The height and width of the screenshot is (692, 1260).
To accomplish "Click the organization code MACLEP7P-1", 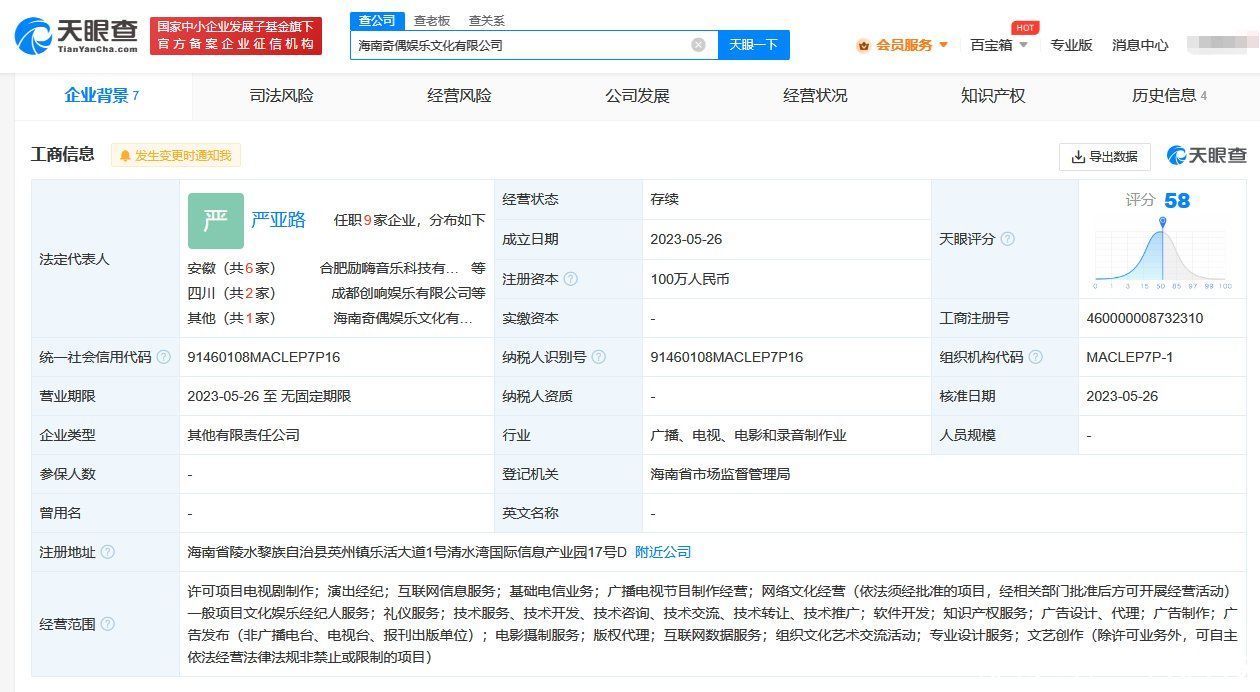I will [1130, 357].
